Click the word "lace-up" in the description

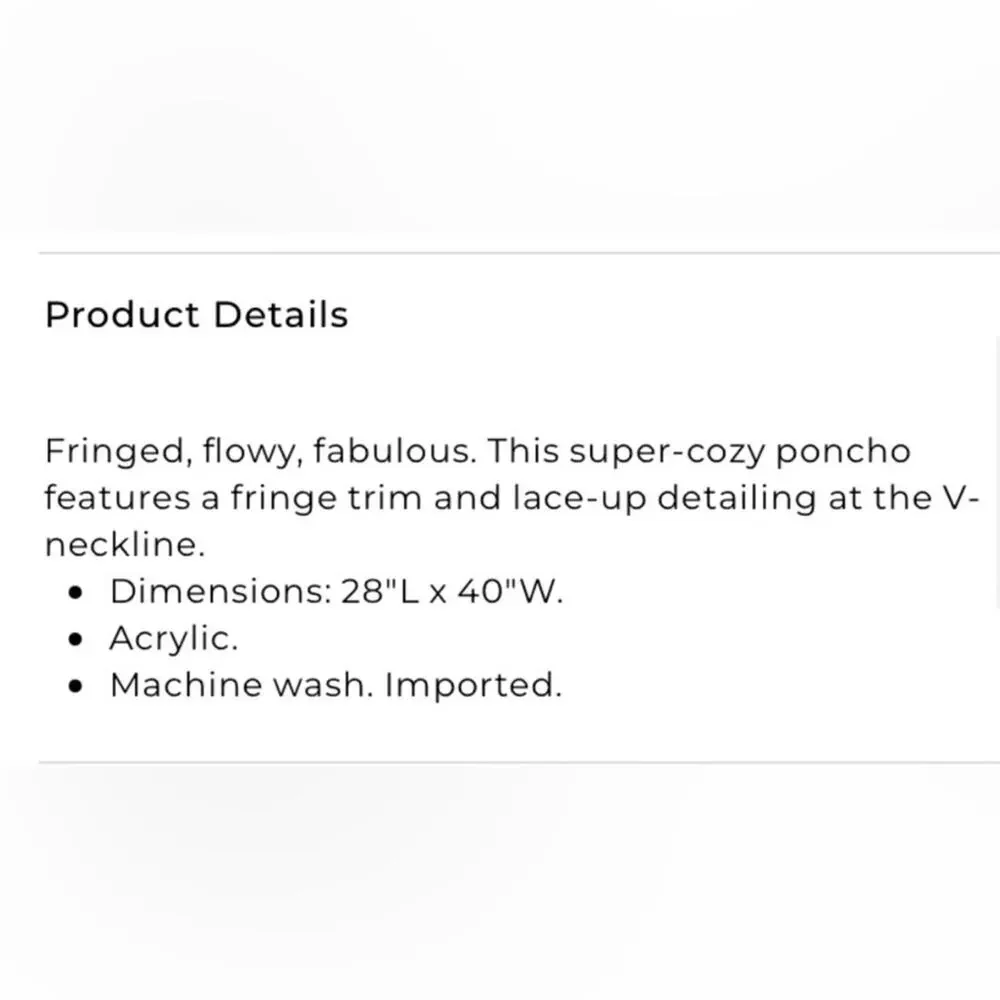580,499
